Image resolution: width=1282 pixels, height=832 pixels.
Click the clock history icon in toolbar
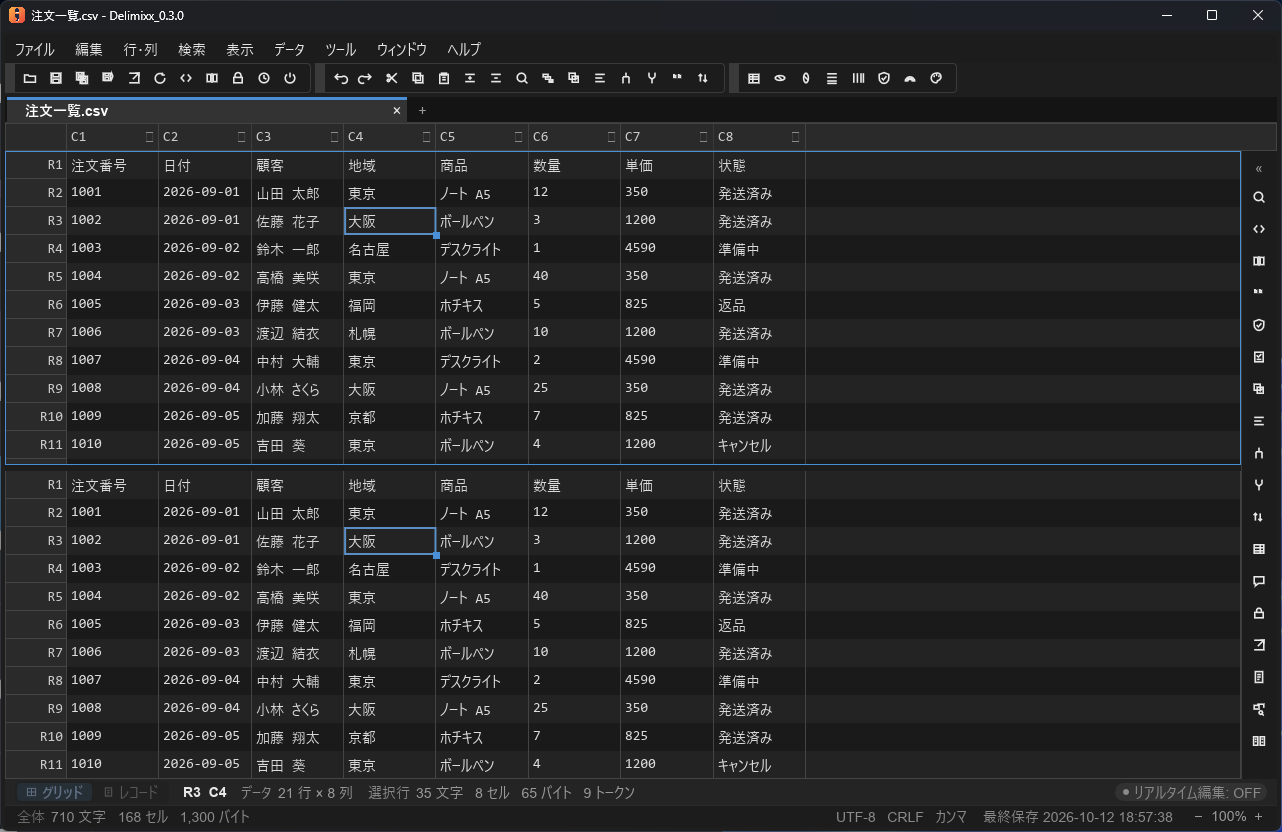click(x=264, y=78)
